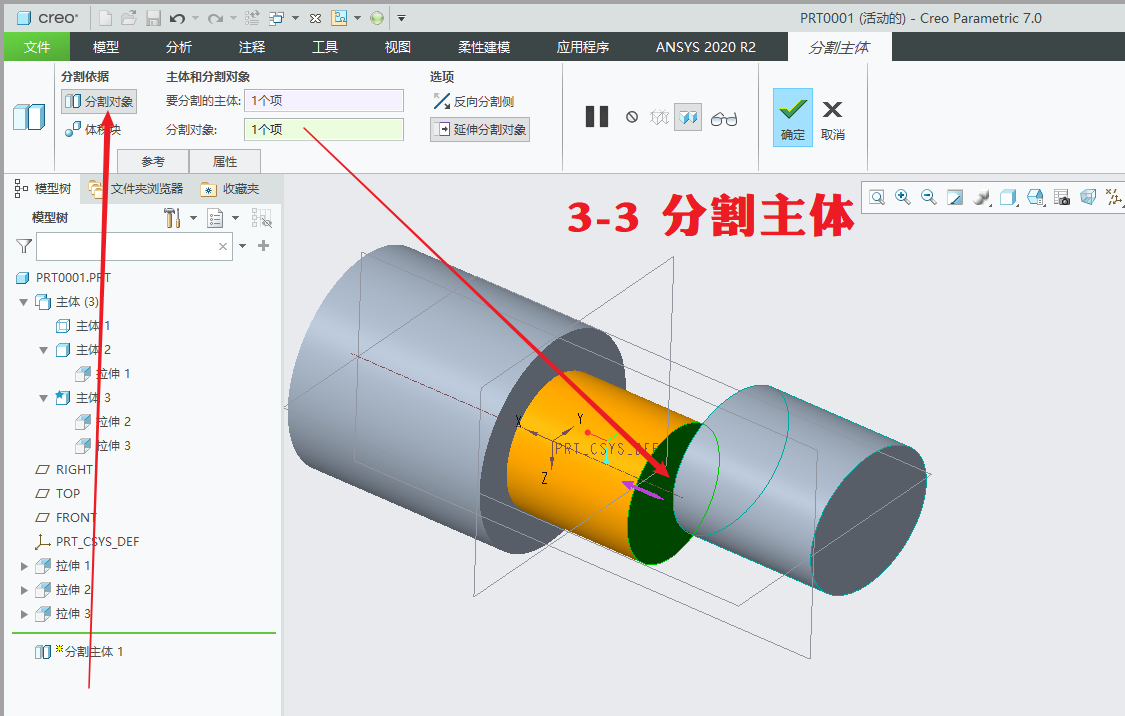
Task: Switch to the 分析 ribbon tab
Action: pos(179,47)
